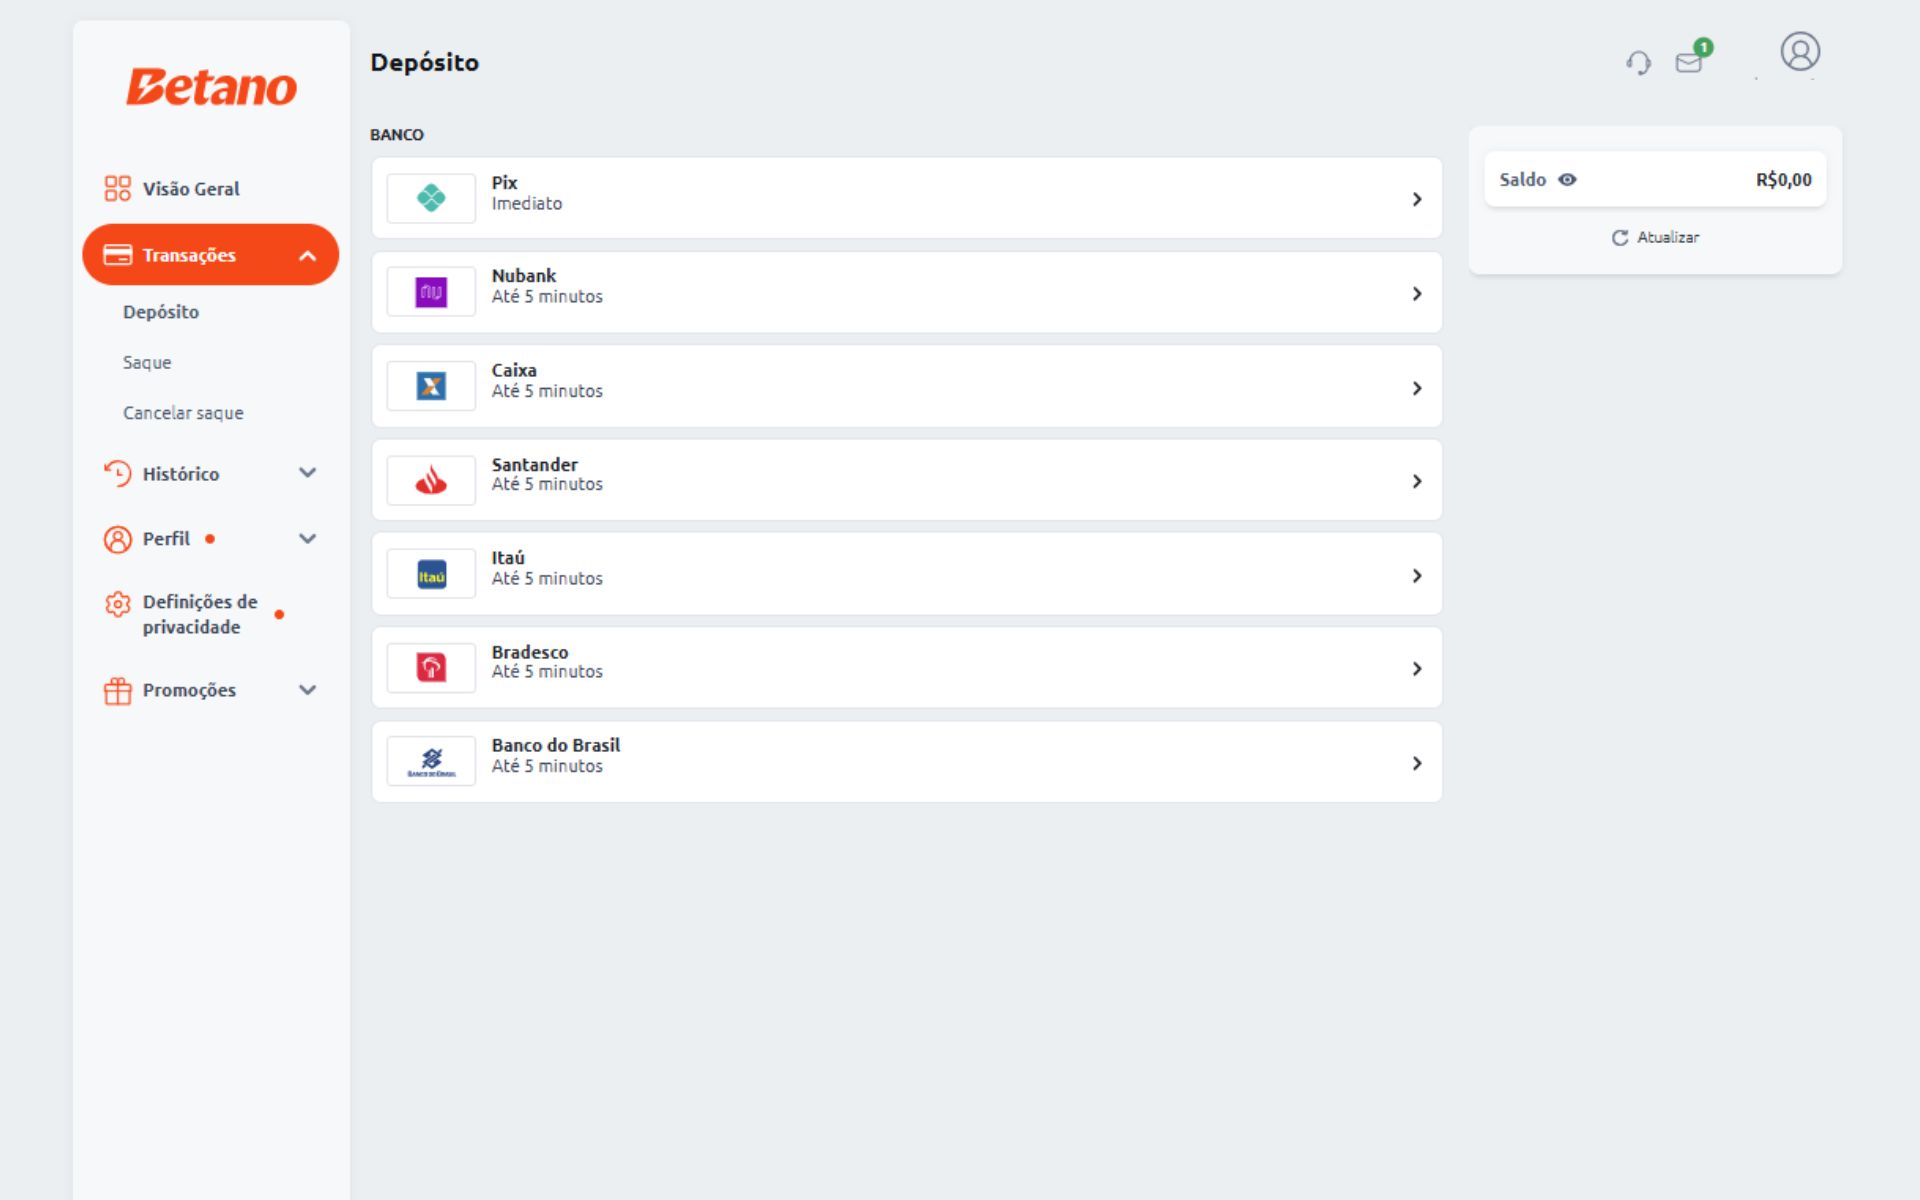Image resolution: width=1920 pixels, height=1200 pixels.
Task: Toggle balance visibility eye icon
Action: [x=1567, y=180]
